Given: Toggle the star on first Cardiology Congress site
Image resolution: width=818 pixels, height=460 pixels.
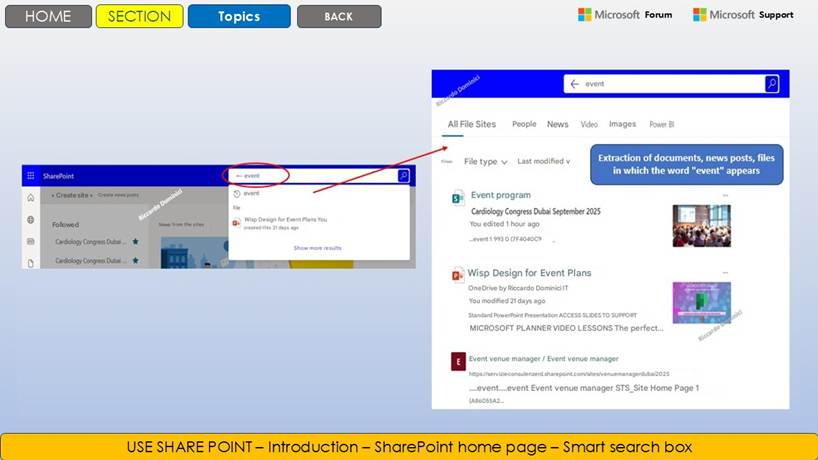Looking at the screenshot, I should click(136, 241).
